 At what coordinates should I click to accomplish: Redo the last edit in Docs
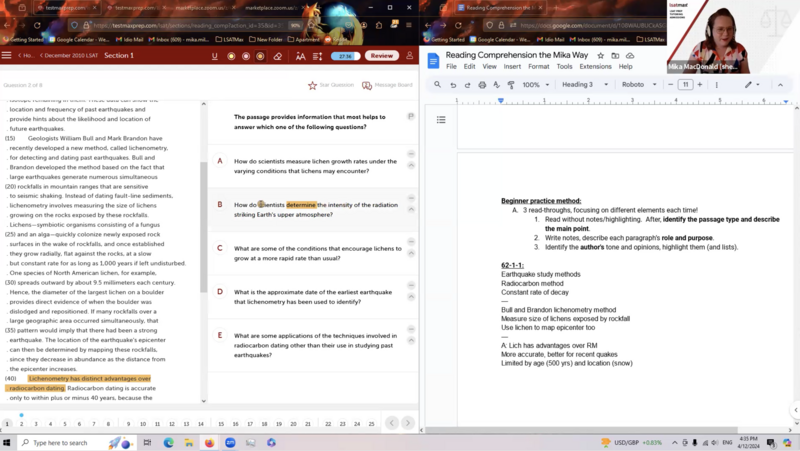coord(467,85)
